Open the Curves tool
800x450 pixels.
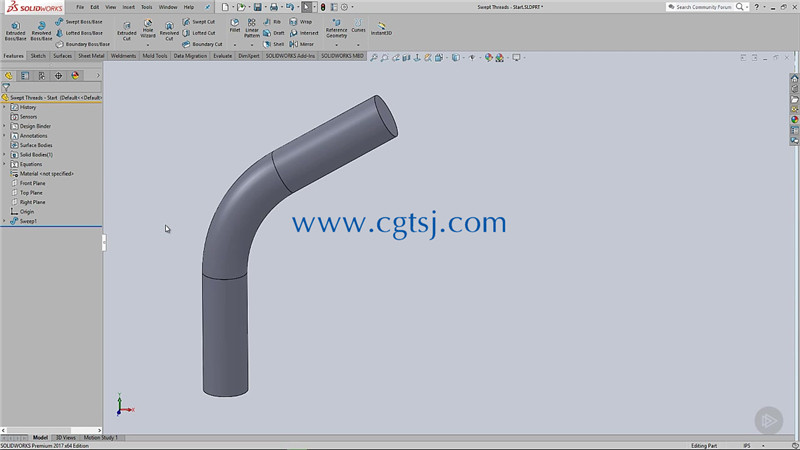click(x=358, y=26)
